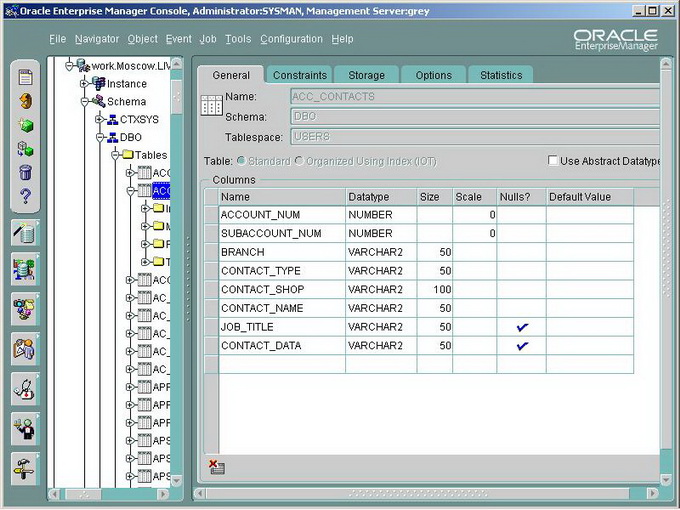This screenshot has height=510, width=680.
Task: Click the Datatype column header
Action: pyautogui.click(x=381, y=197)
